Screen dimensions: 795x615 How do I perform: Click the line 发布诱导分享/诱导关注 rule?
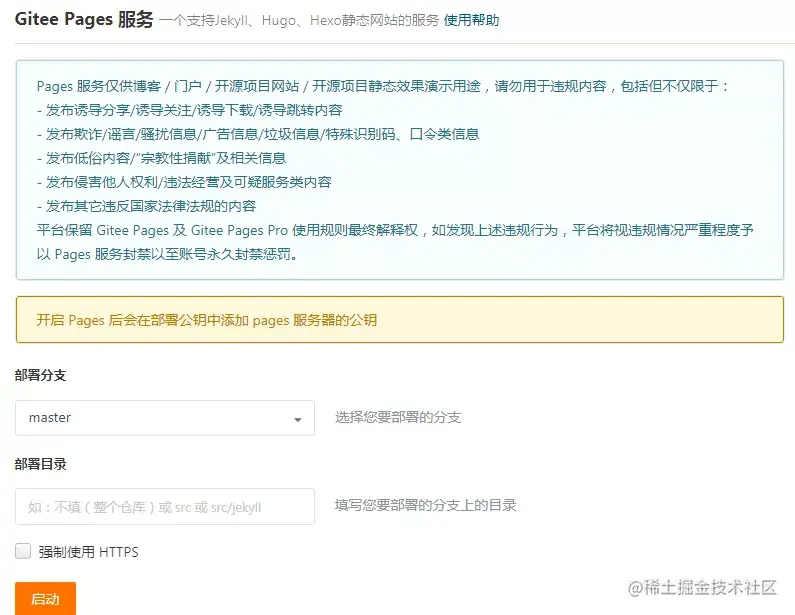pos(190,110)
